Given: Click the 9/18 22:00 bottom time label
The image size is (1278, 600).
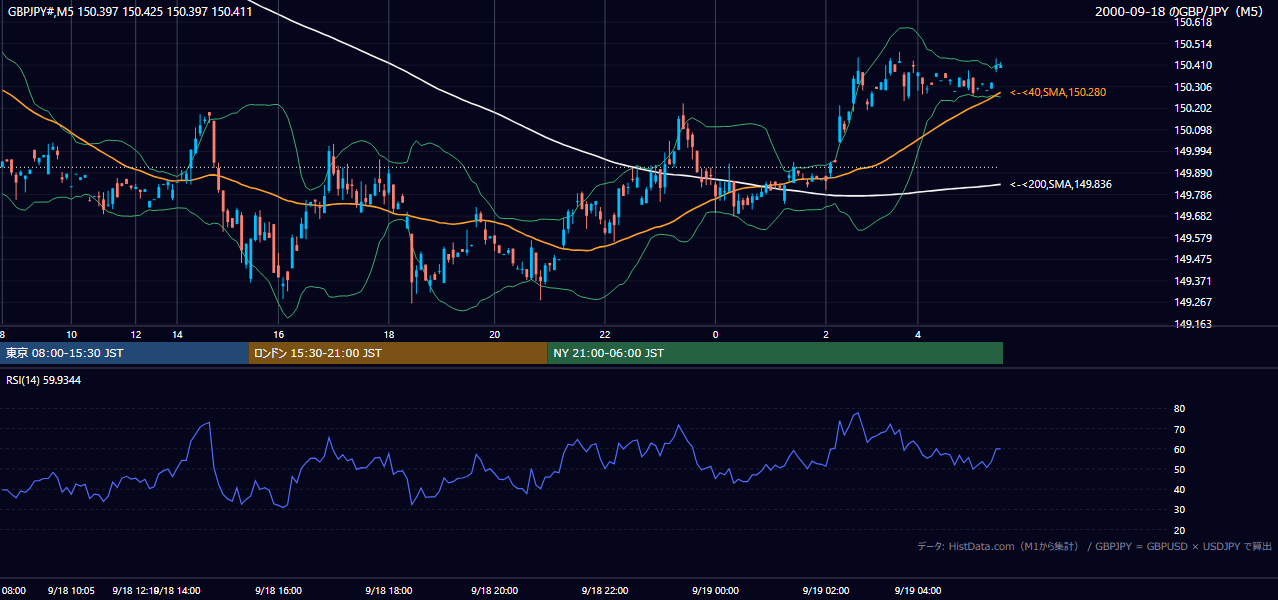Looking at the screenshot, I should 604,591.
